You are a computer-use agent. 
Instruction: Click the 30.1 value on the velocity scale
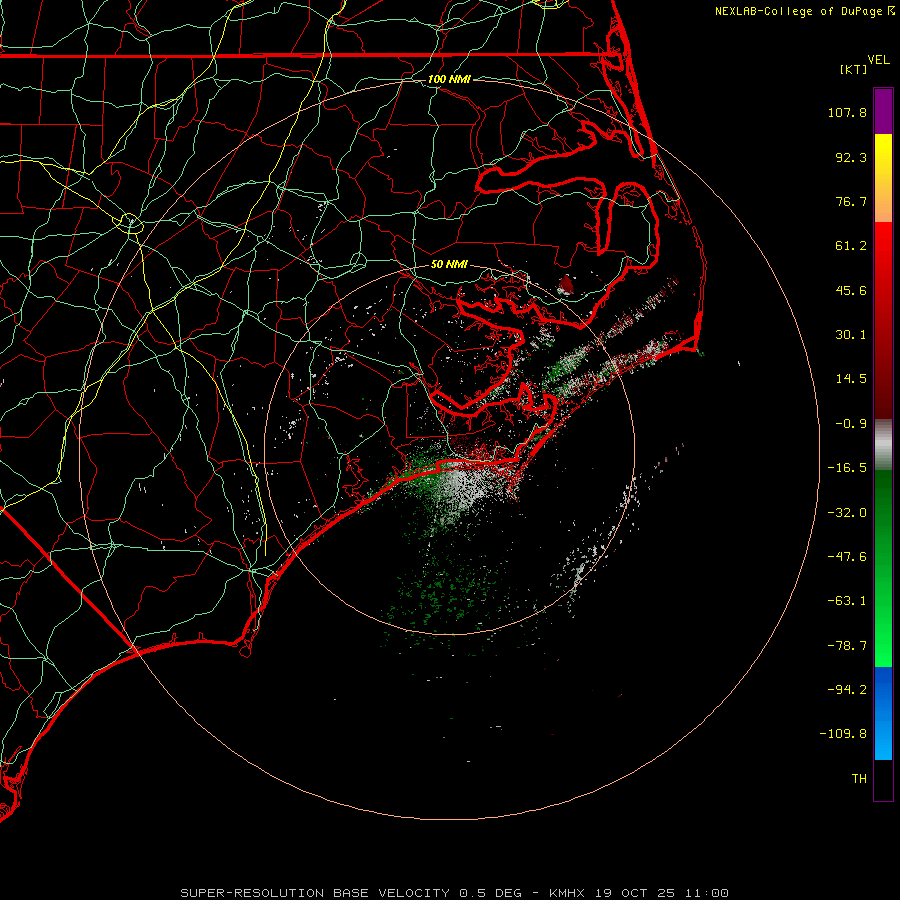pos(851,335)
